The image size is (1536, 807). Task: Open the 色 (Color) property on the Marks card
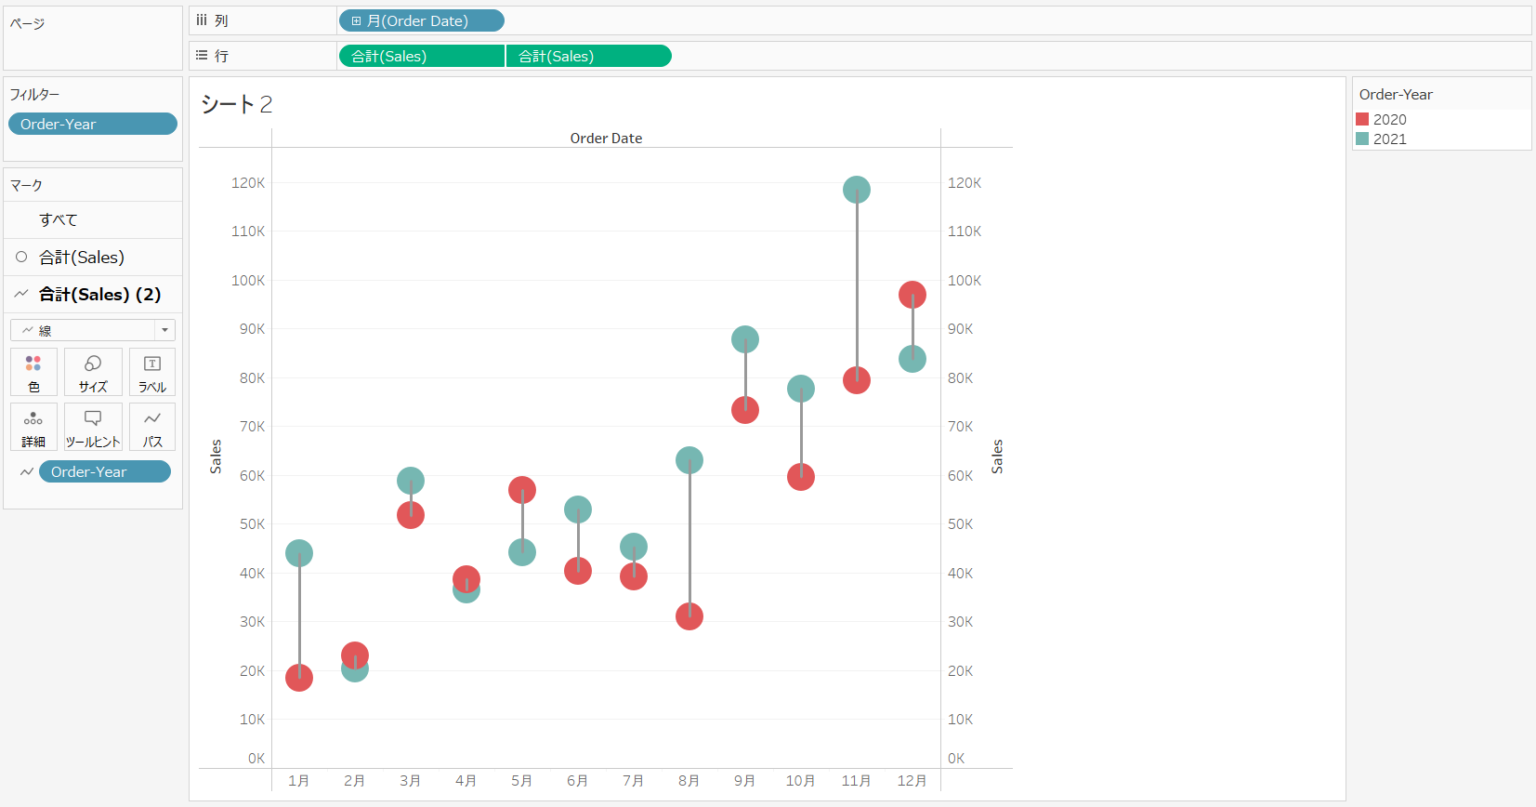[x=33, y=371]
